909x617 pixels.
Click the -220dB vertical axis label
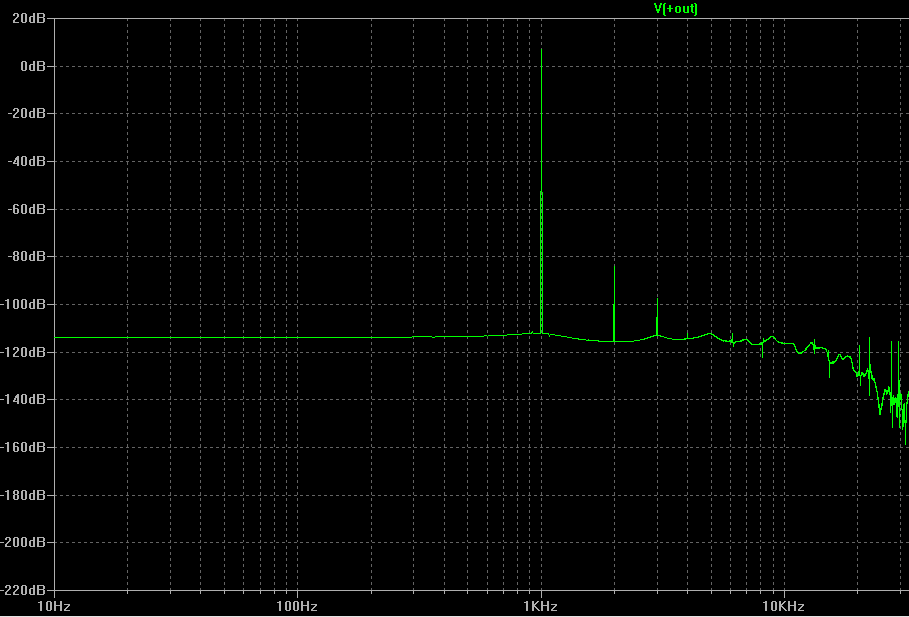(23, 590)
